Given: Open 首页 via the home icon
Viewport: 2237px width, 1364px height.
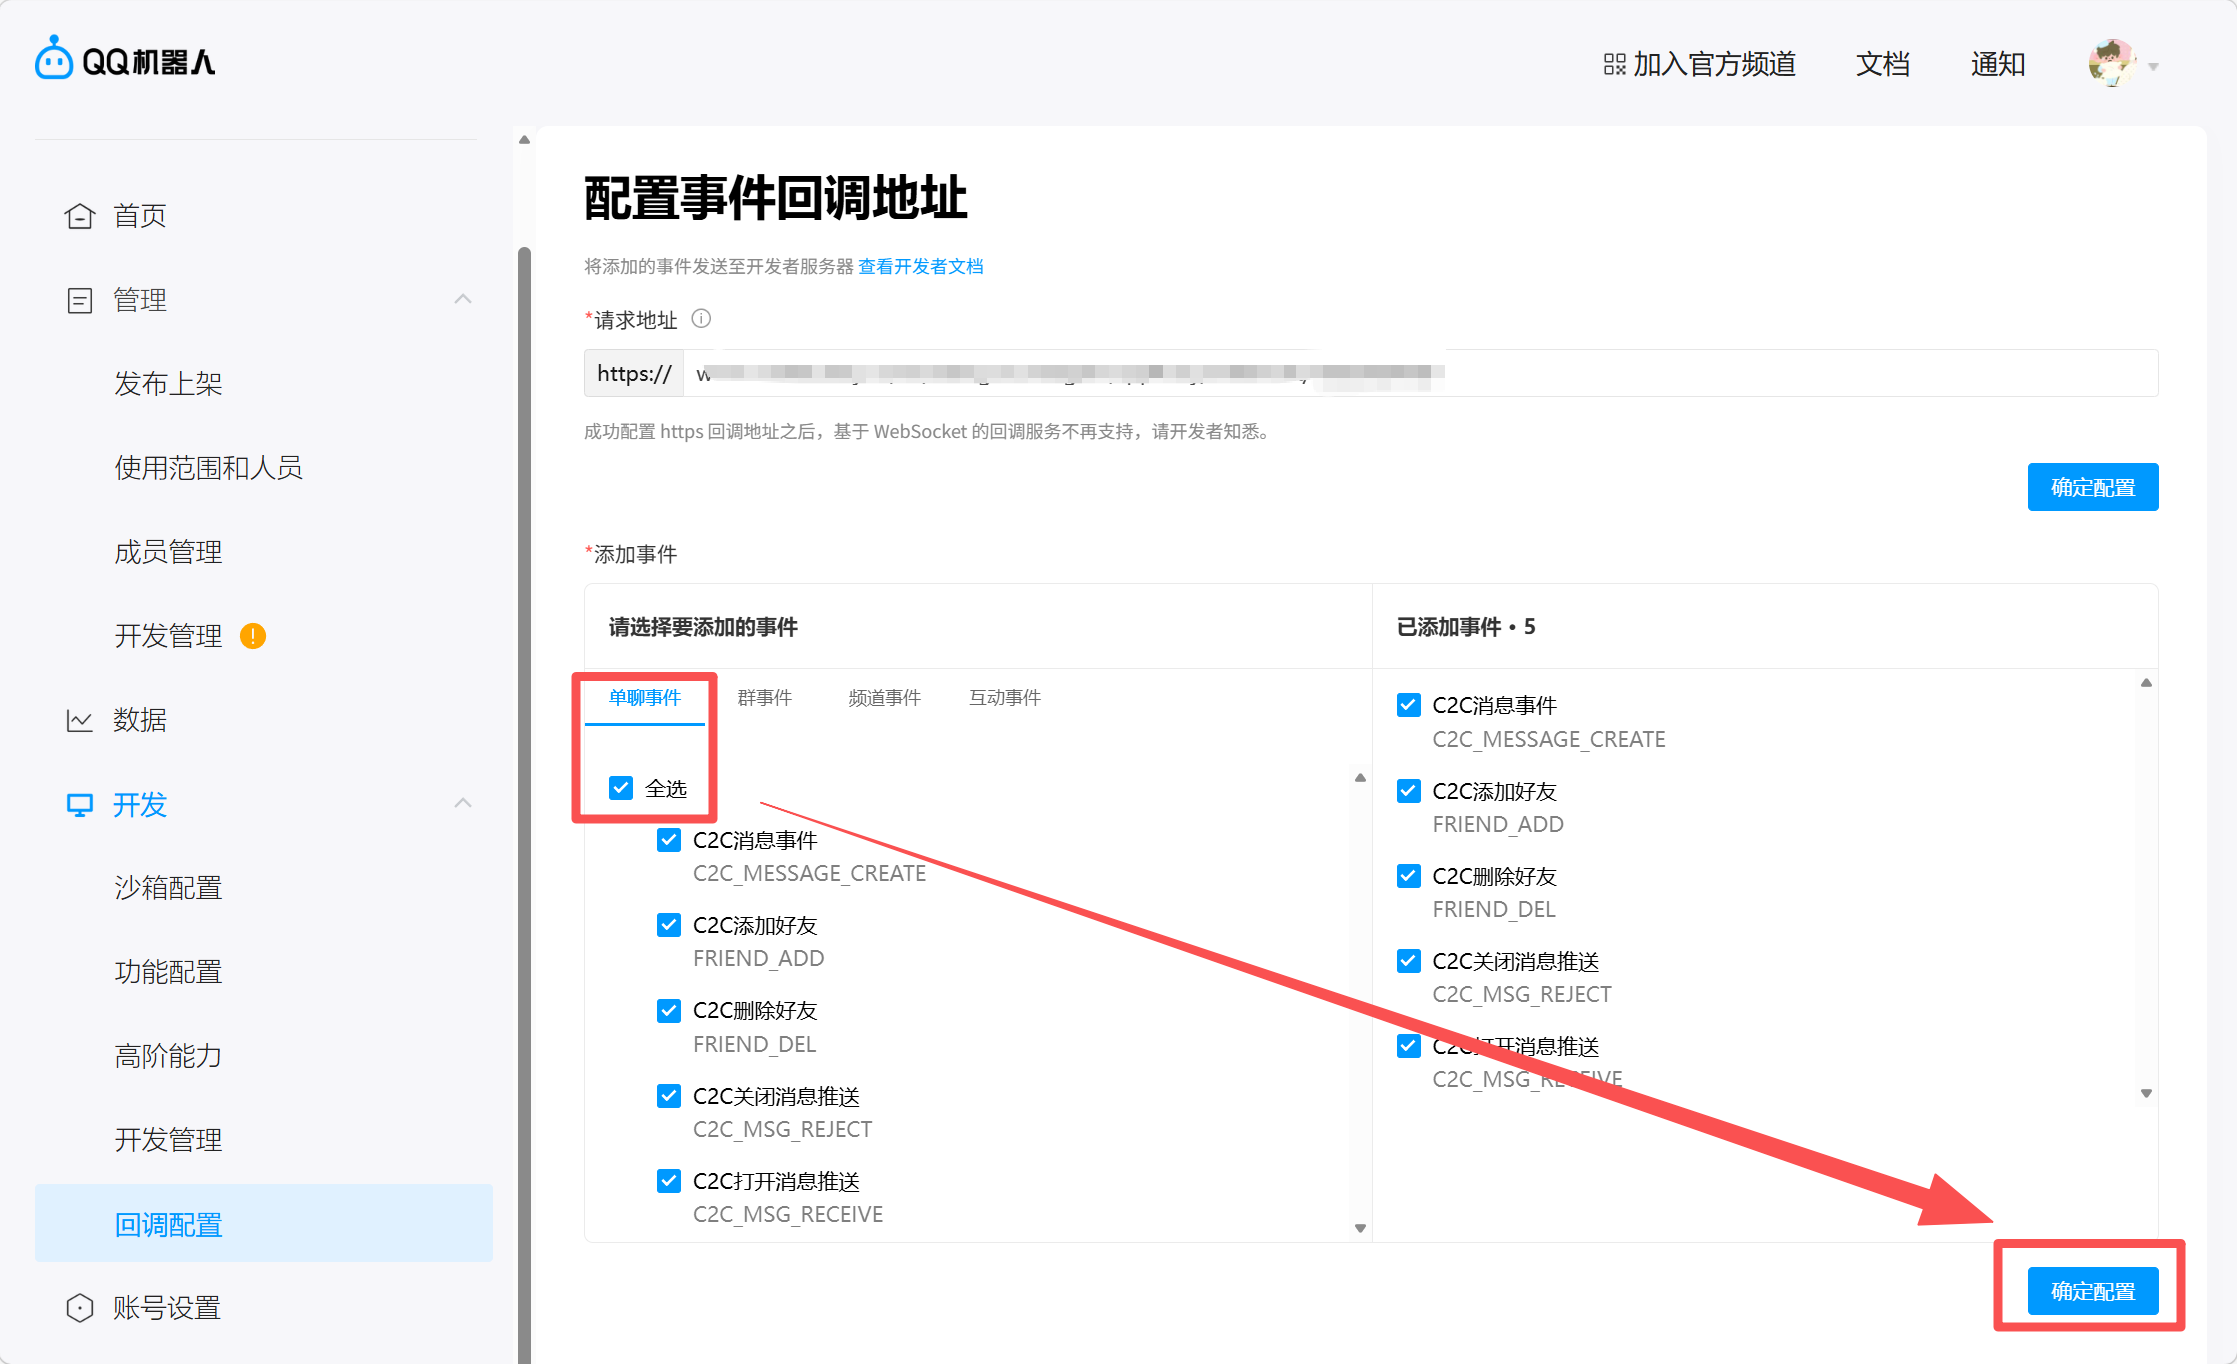Looking at the screenshot, I should (x=80, y=216).
